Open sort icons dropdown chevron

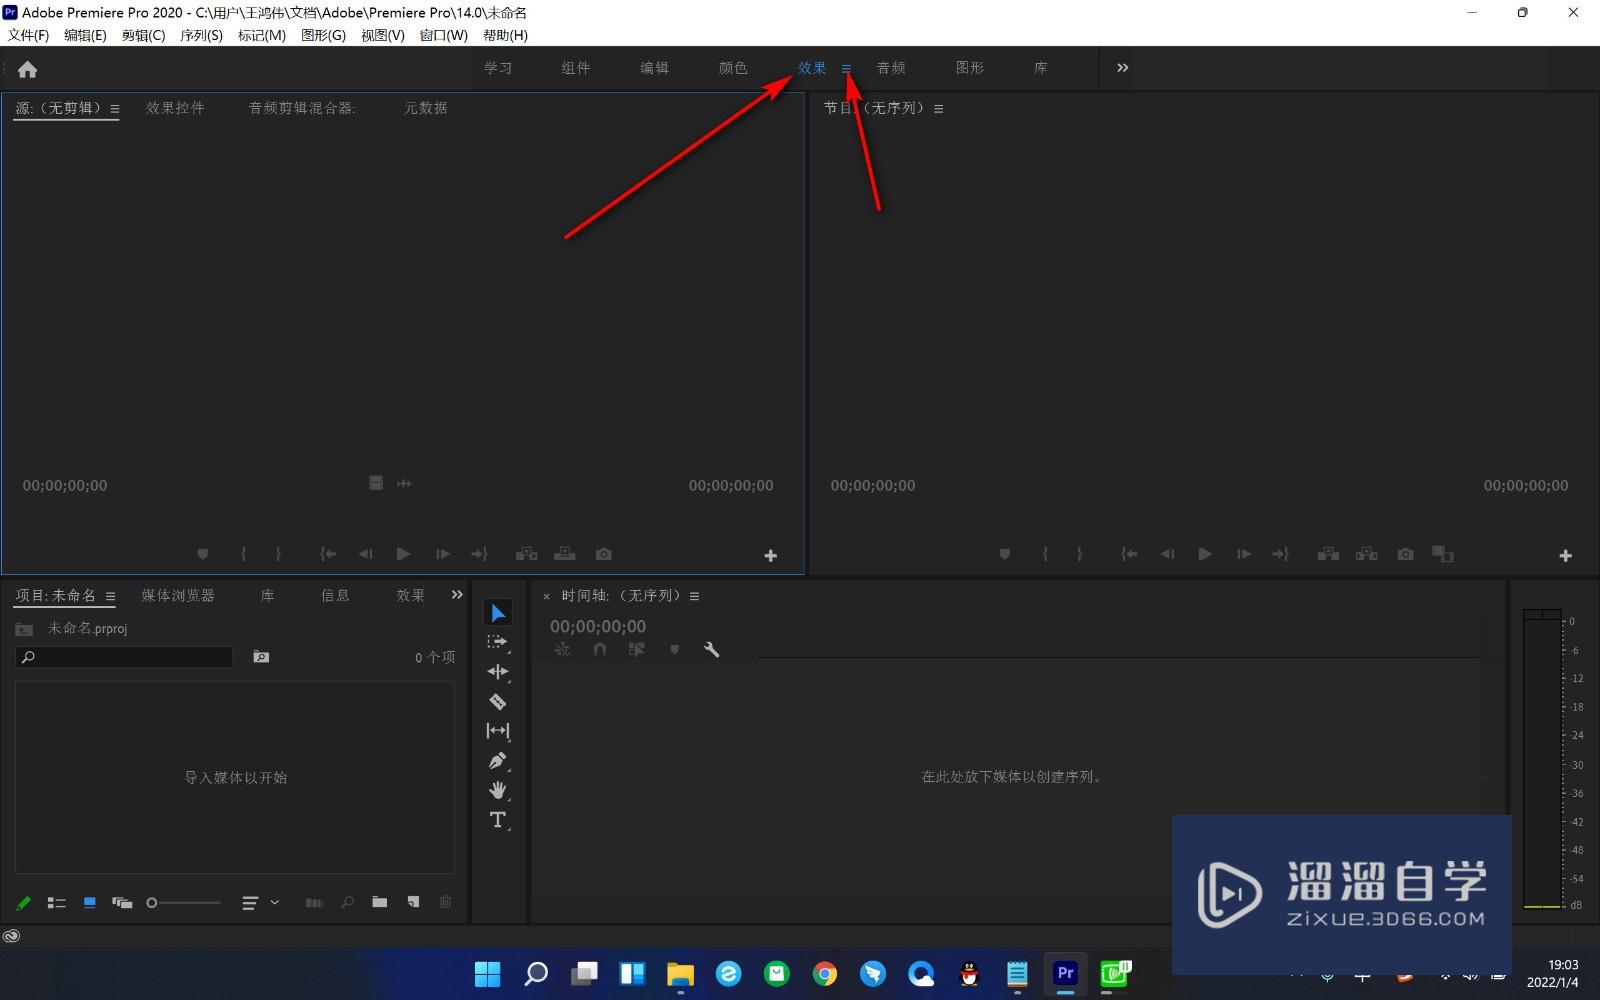tap(275, 902)
